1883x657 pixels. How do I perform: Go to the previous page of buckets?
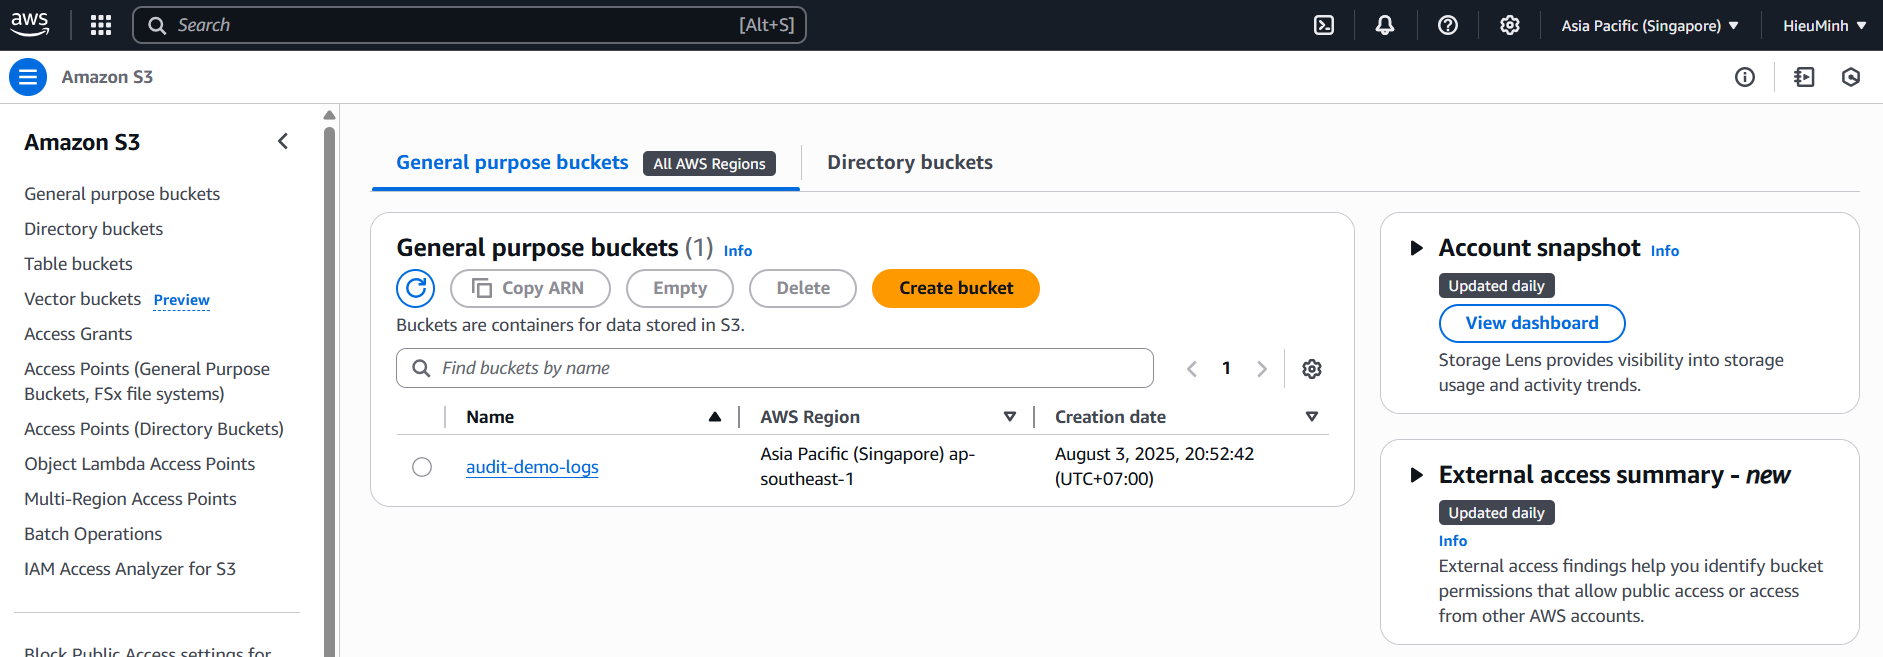tap(1192, 369)
